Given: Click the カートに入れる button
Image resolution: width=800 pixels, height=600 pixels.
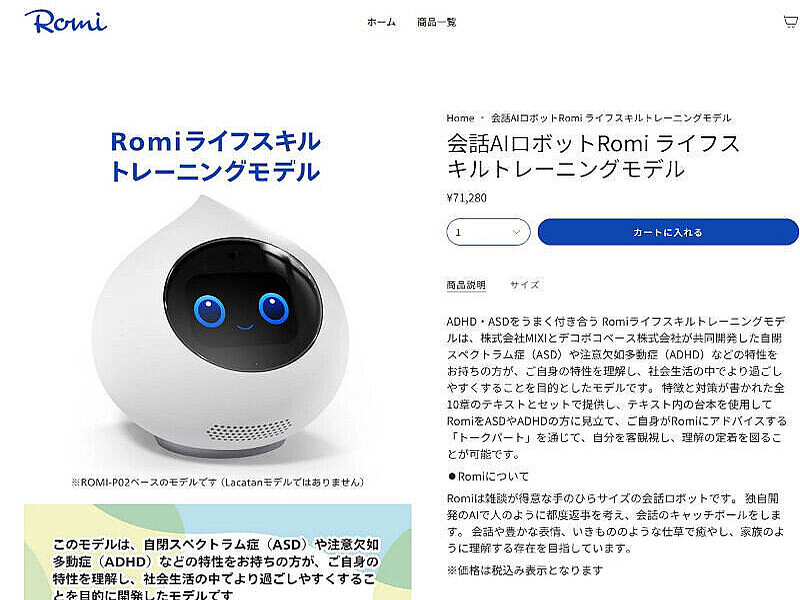Looking at the screenshot, I should click(668, 232).
